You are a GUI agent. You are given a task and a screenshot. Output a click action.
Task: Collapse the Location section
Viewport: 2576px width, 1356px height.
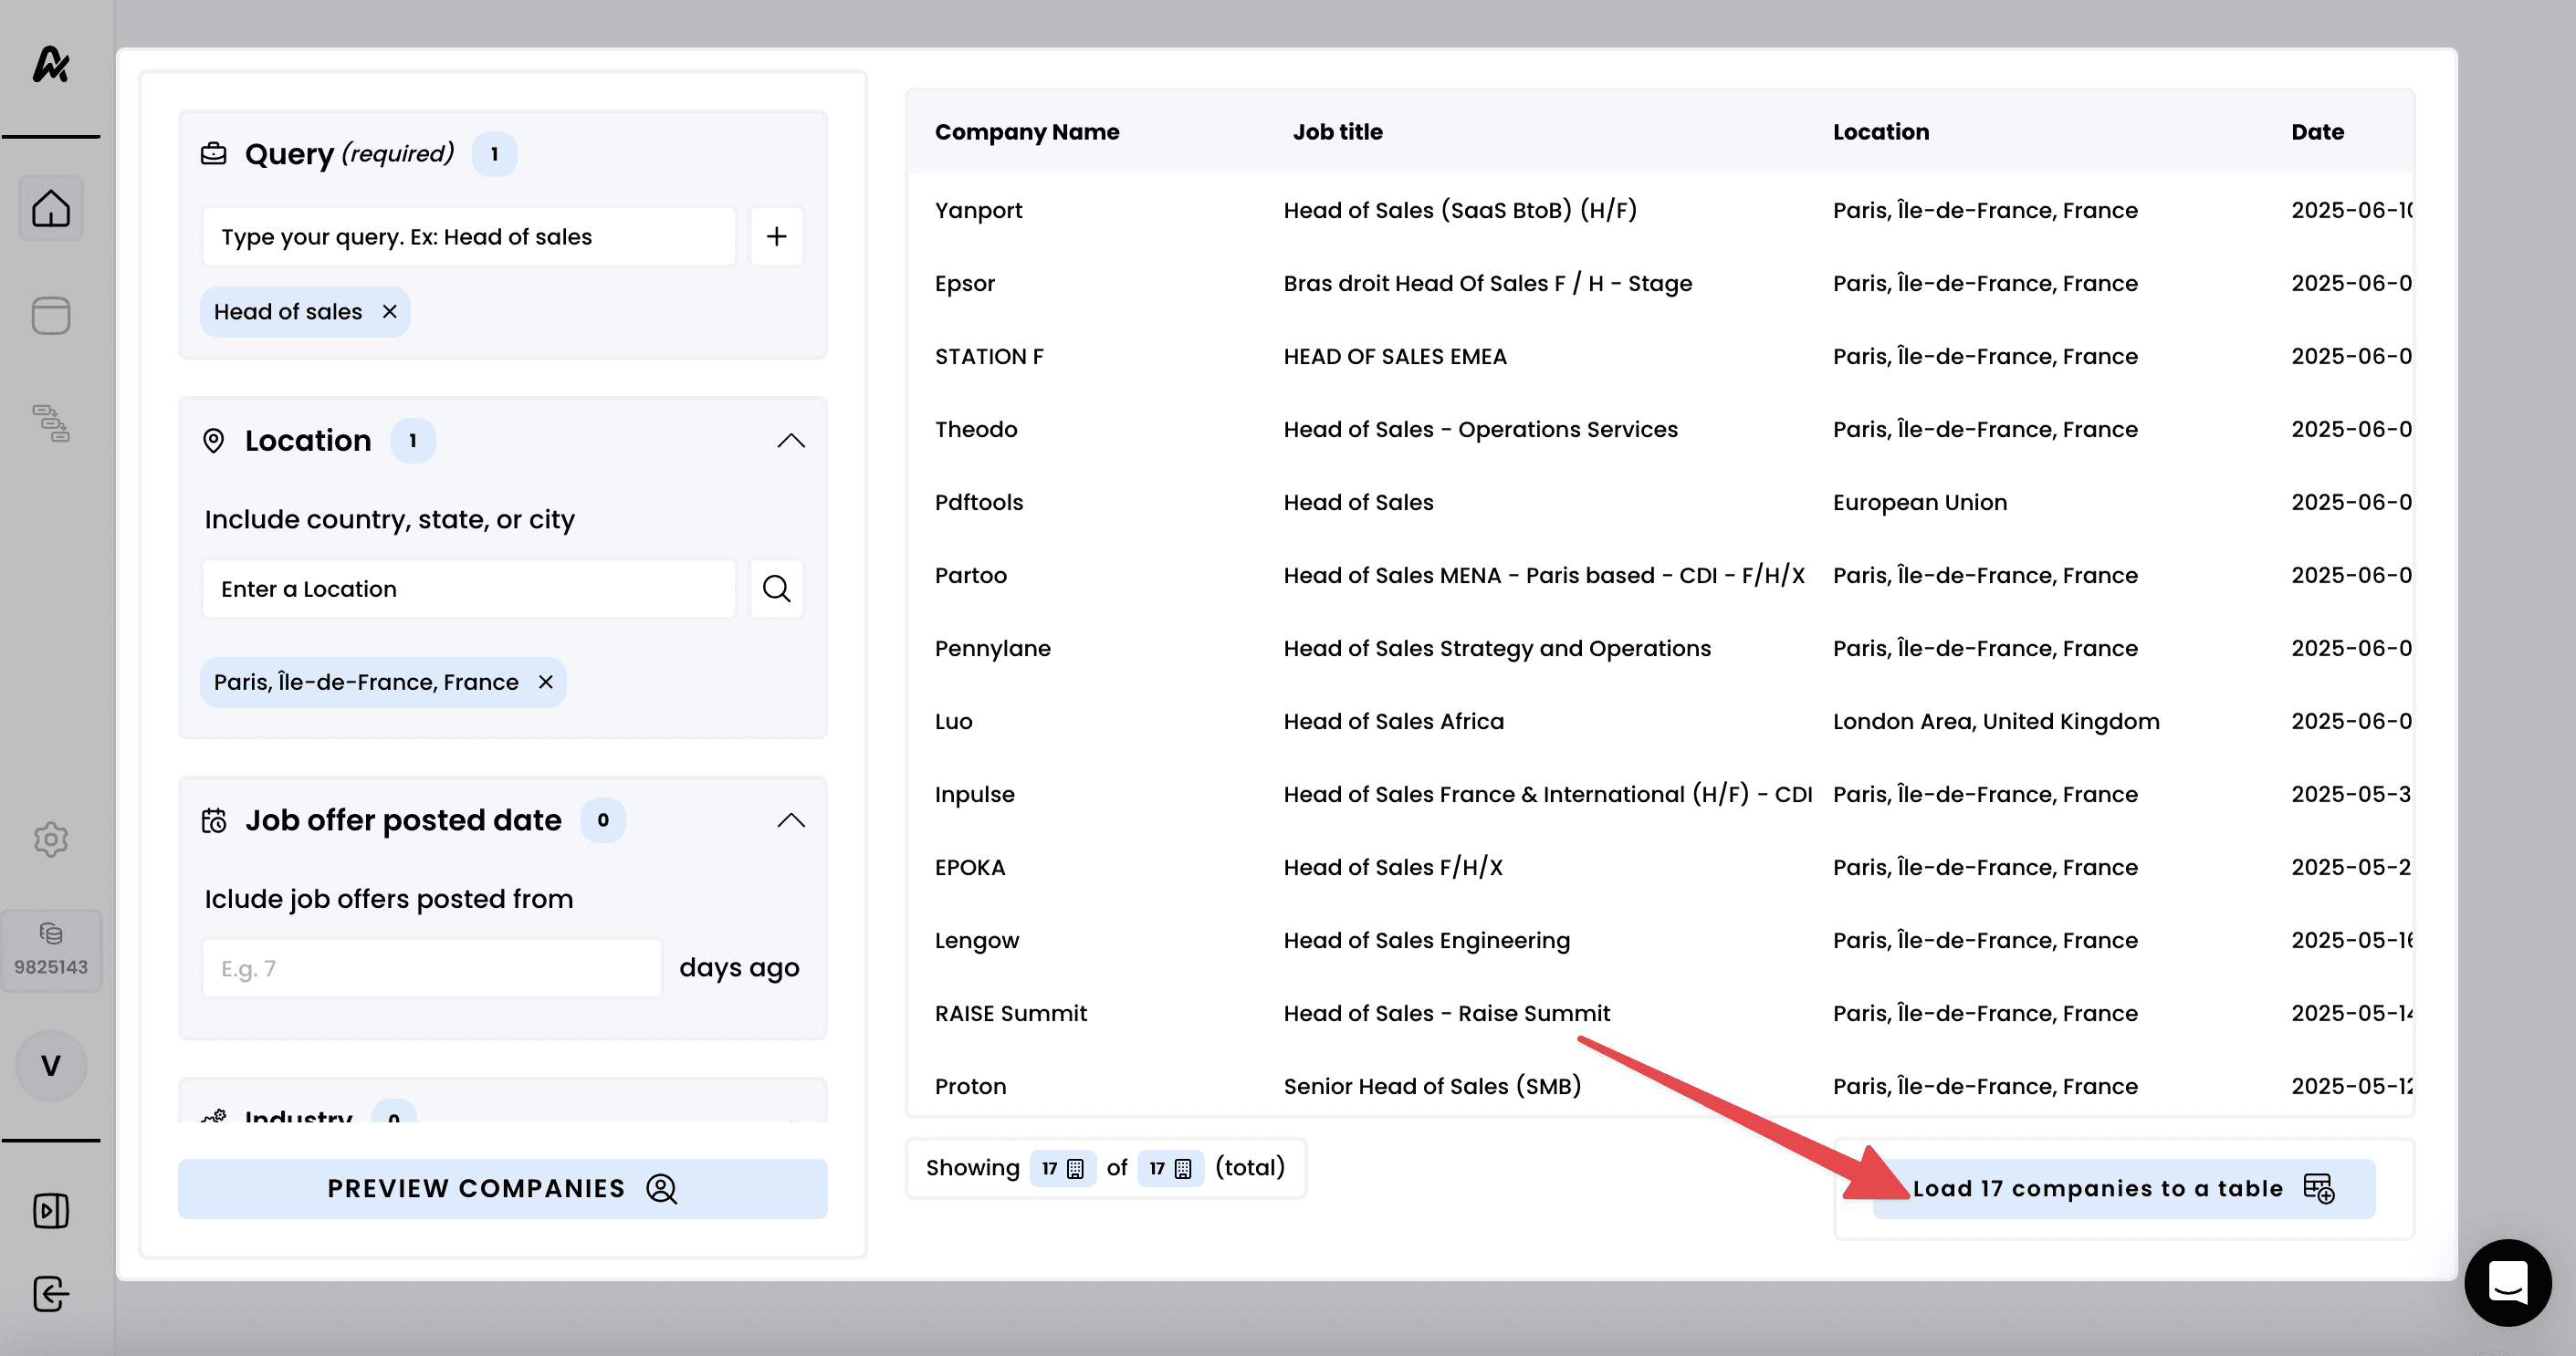tap(791, 441)
